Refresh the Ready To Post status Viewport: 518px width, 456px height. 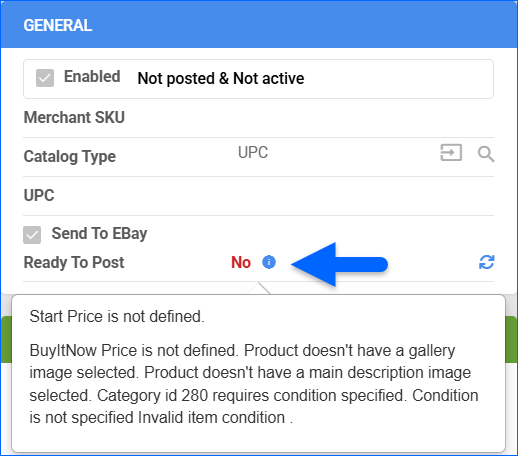[x=486, y=262]
